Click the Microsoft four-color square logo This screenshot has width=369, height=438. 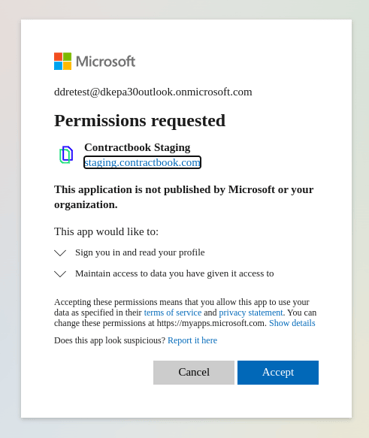click(x=63, y=61)
